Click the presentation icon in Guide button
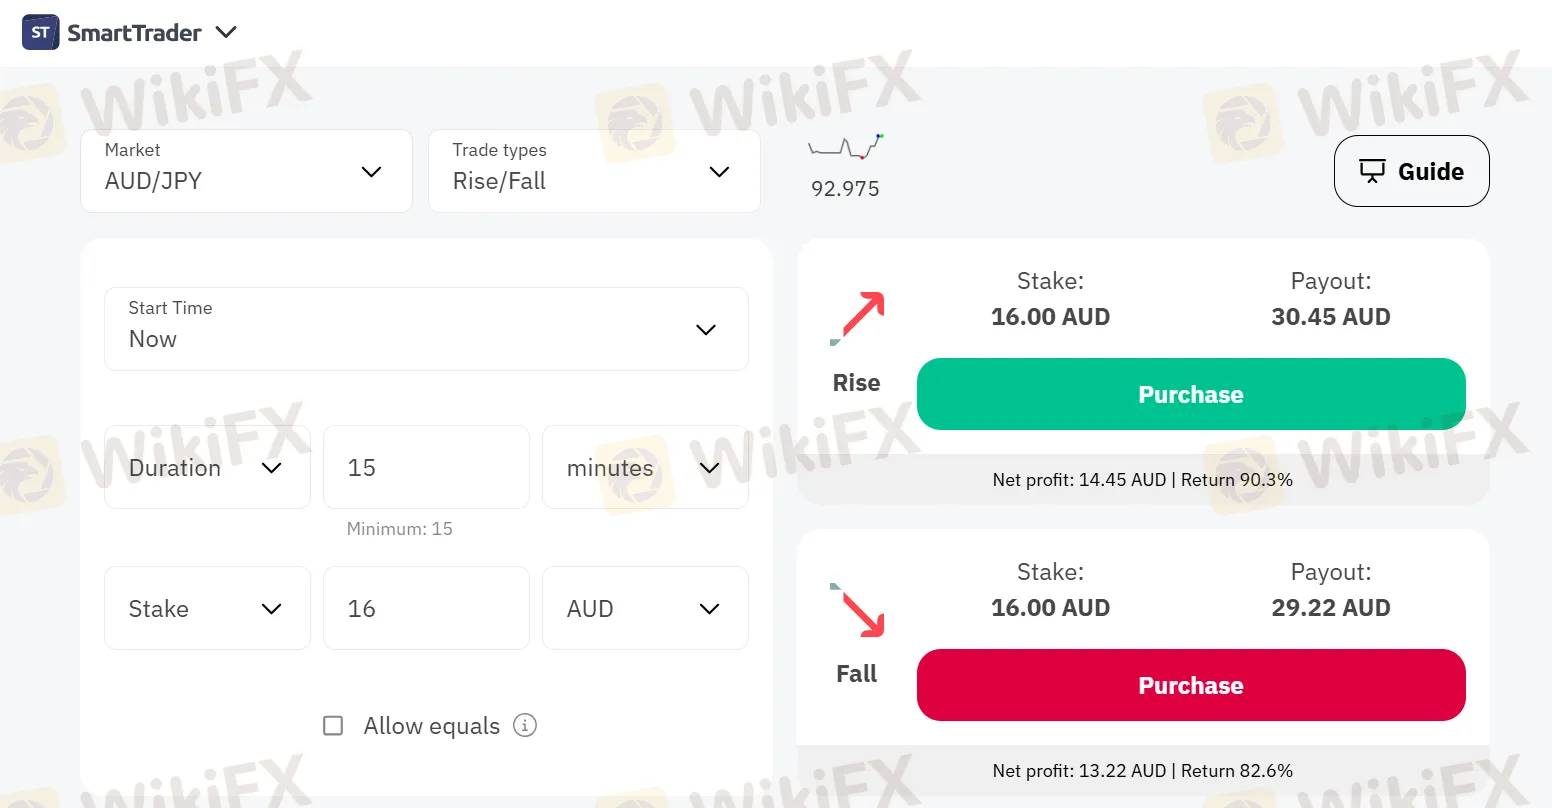 pos(1372,171)
